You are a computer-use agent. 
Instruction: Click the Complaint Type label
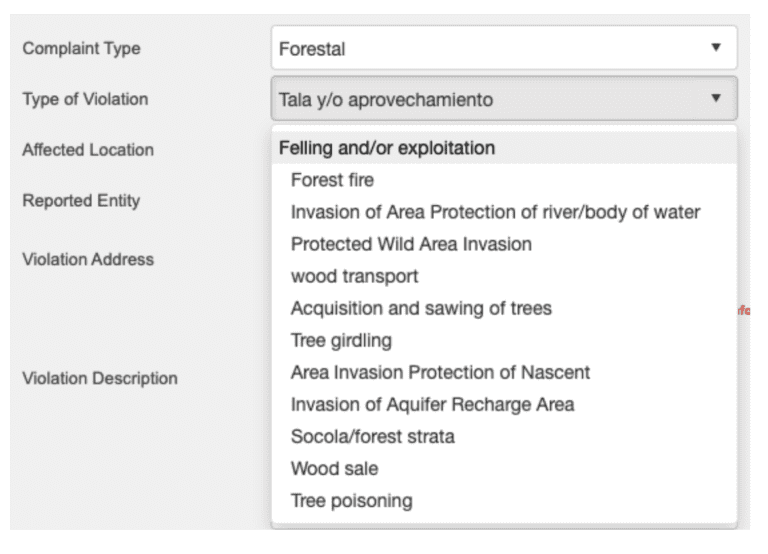[x=82, y=48]
